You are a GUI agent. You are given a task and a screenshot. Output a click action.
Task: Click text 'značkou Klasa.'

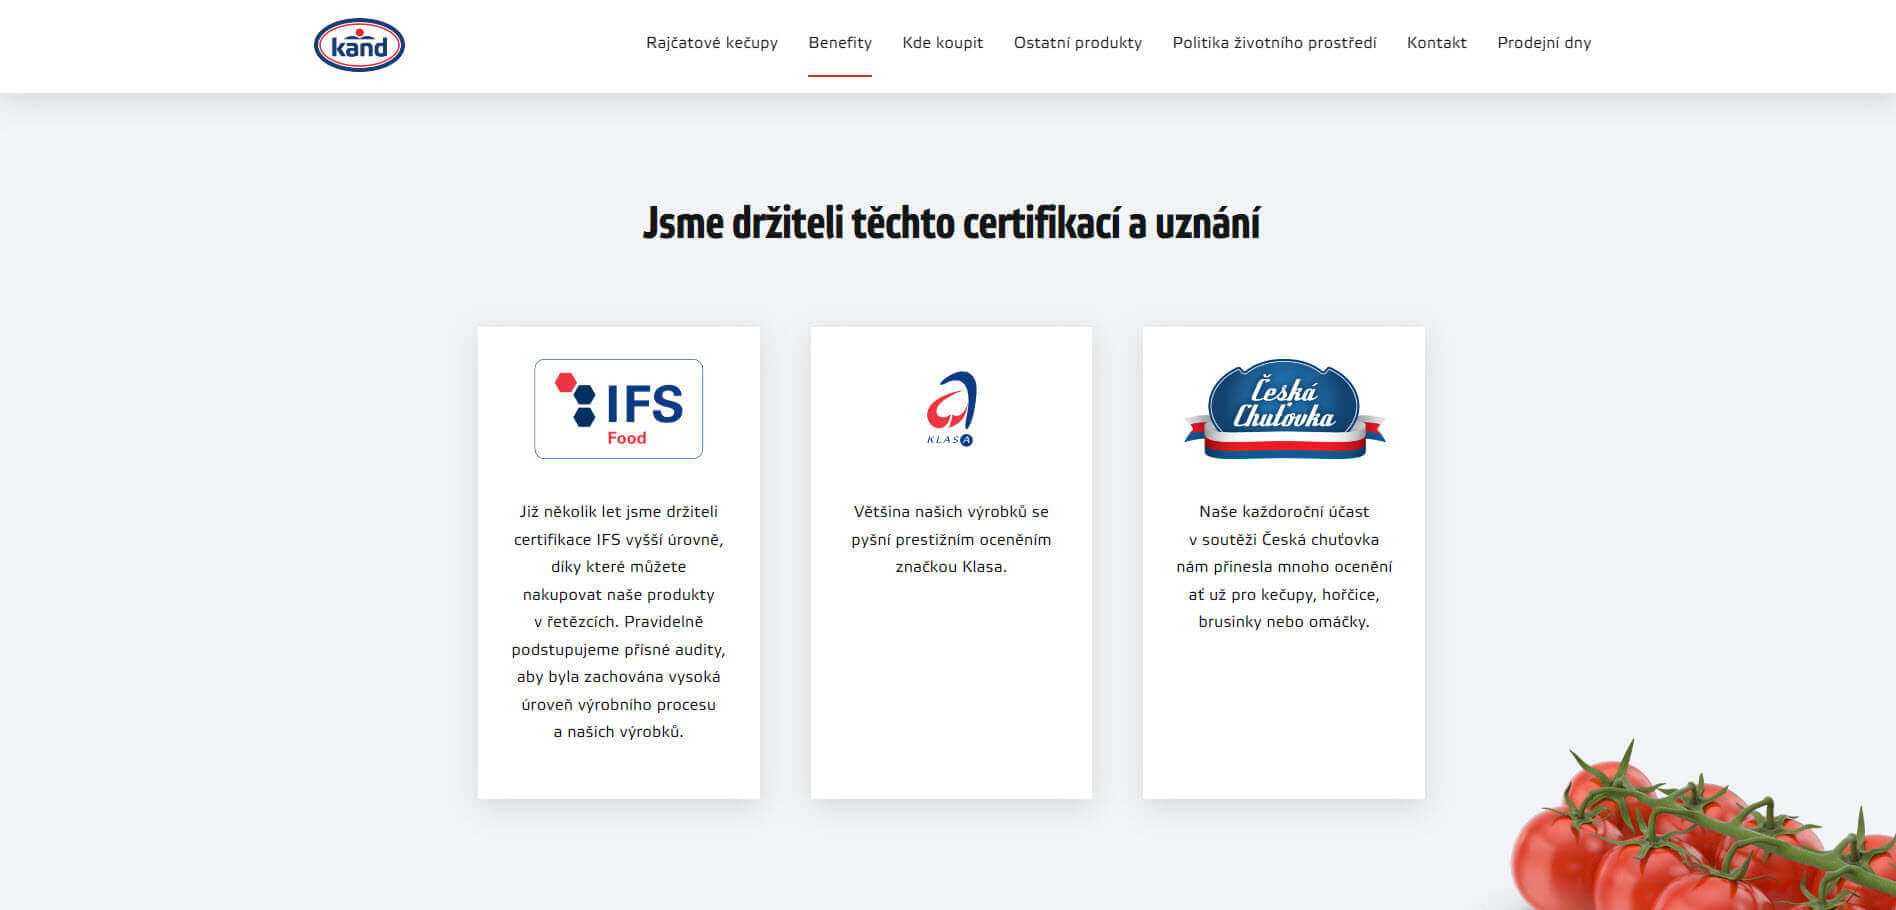(x=951, y=567)
